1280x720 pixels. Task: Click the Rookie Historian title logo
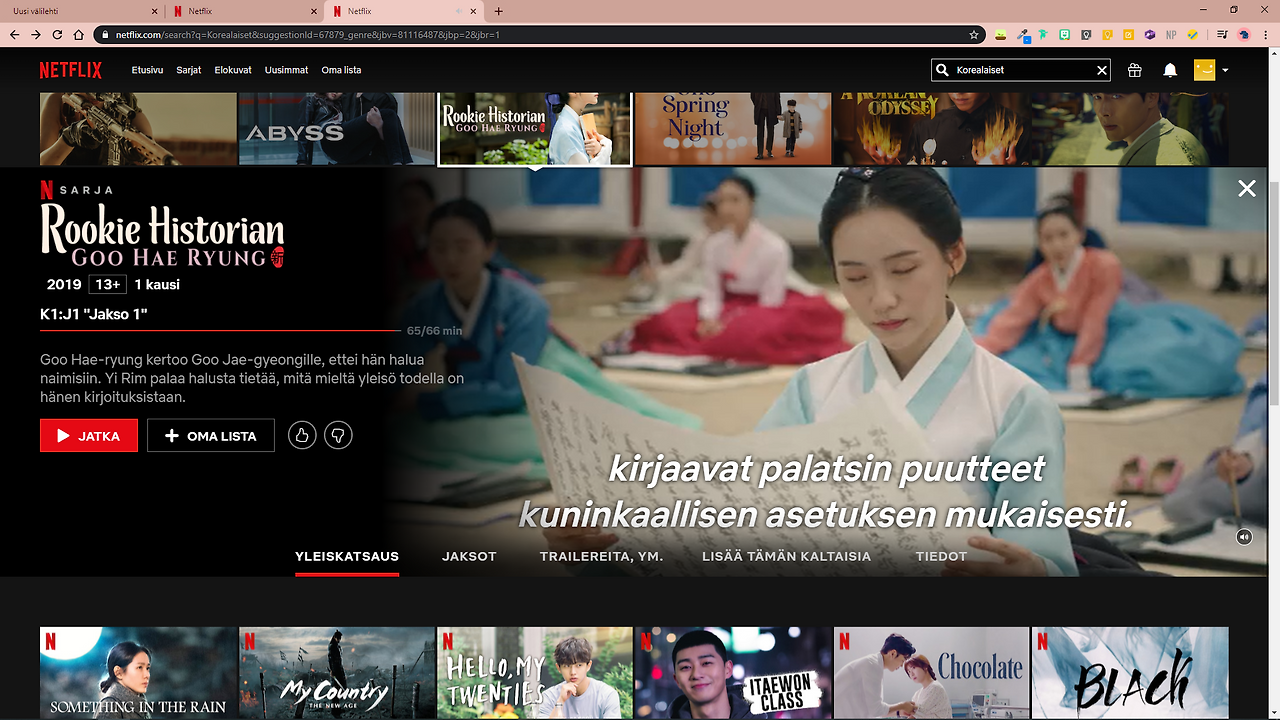162,235
